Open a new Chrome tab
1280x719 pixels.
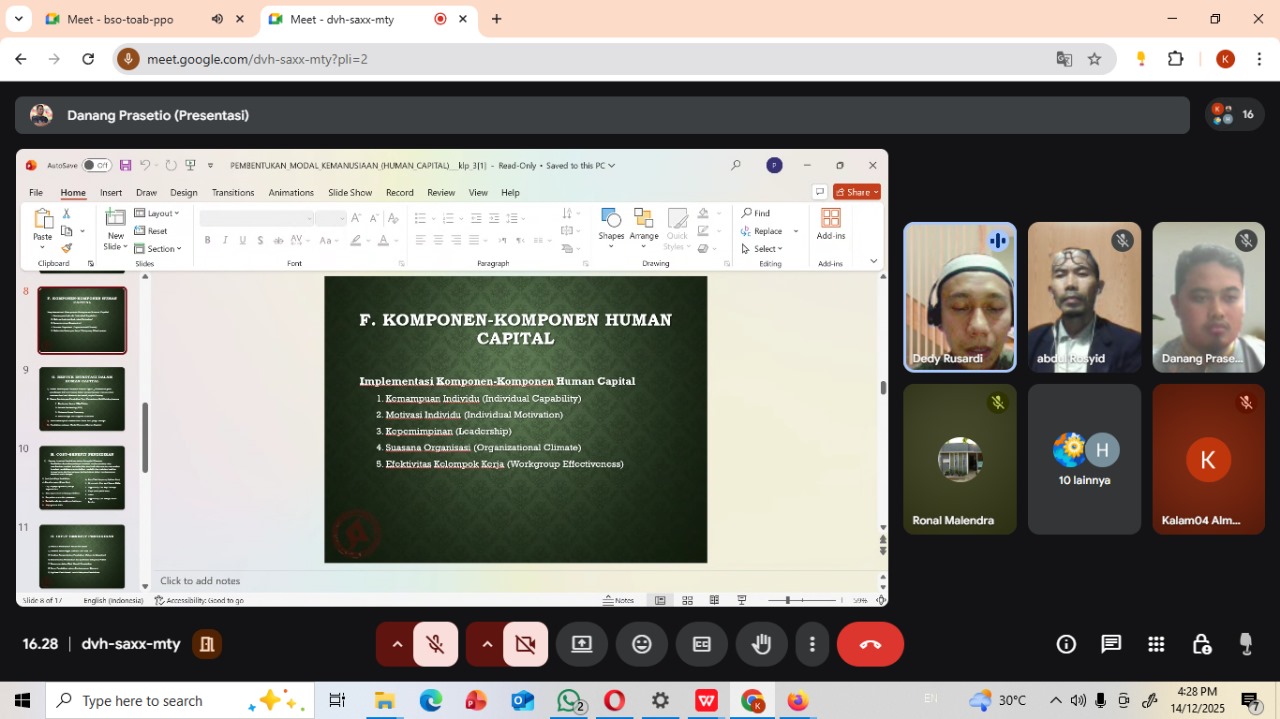pos(497,19)
